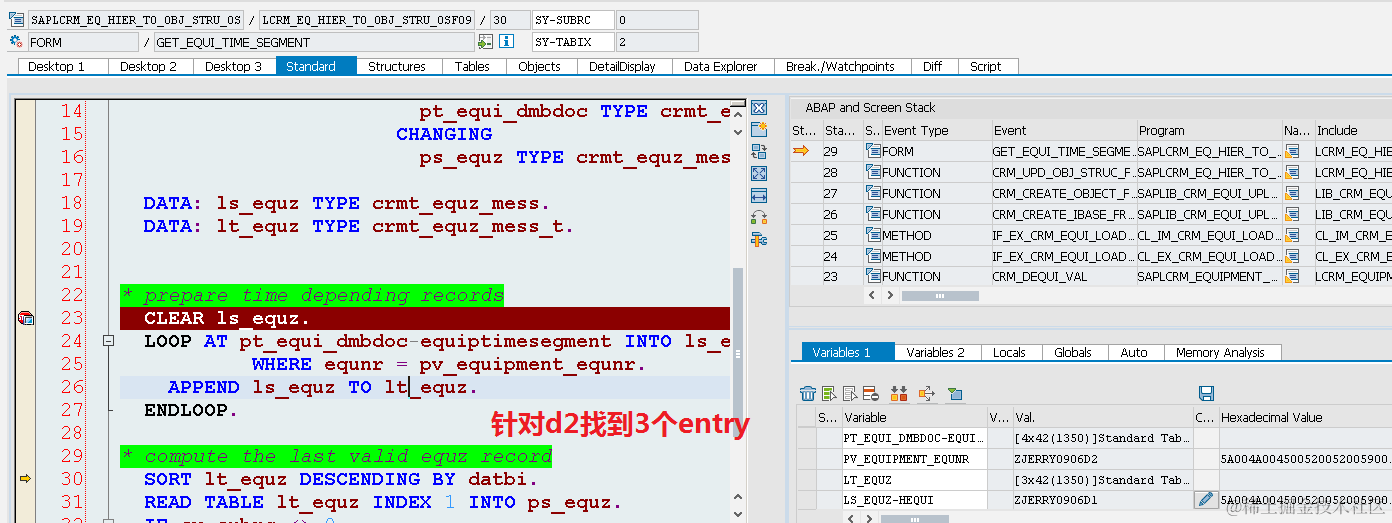Click the horizontal scrollbar thumb of the stack panel
1392x523 pixels.
tap(940, 296)
